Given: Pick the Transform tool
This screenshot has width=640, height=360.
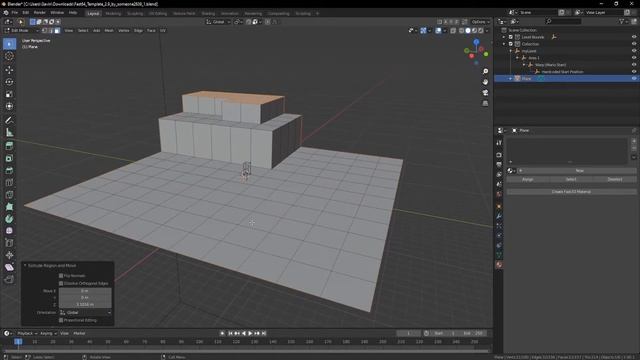Looking at the screenshot, I should 9,106.
